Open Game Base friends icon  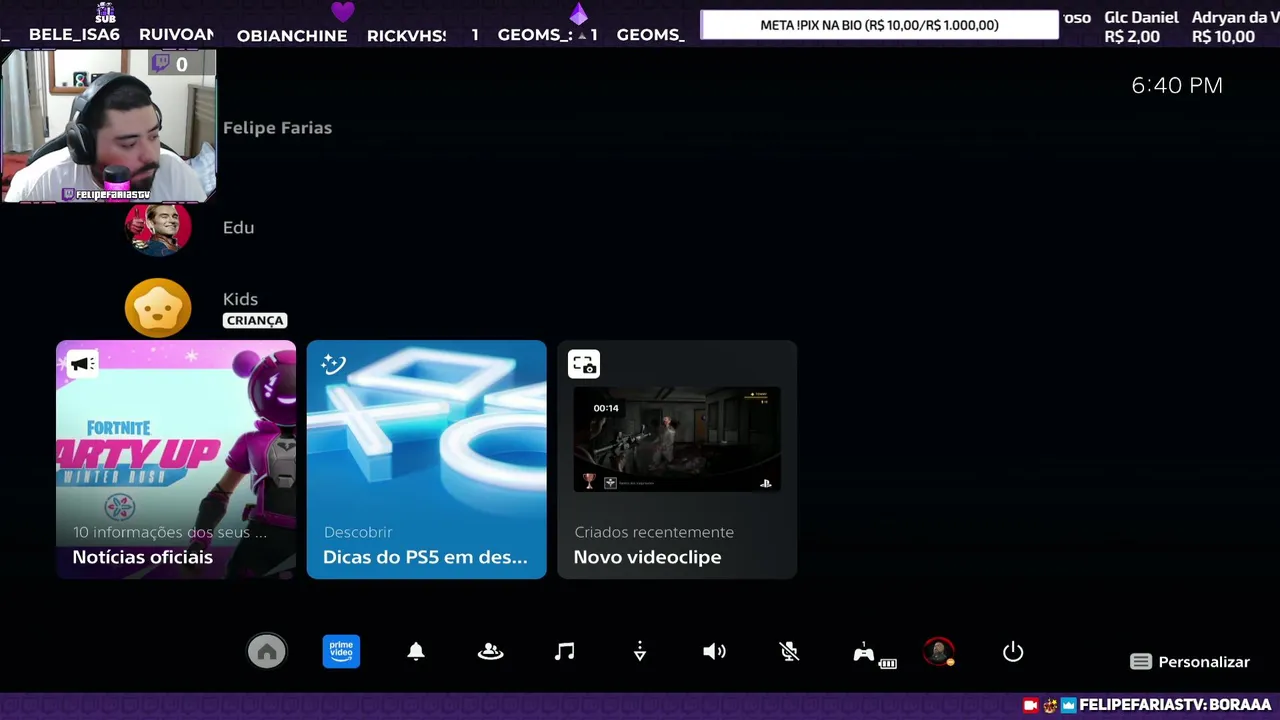tap(490, 652)
